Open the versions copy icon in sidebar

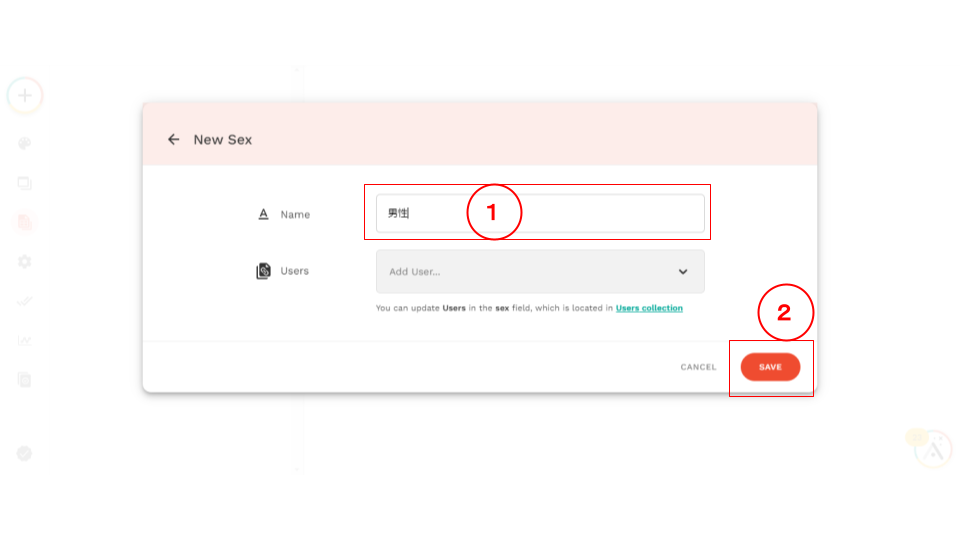coord(24,380)
